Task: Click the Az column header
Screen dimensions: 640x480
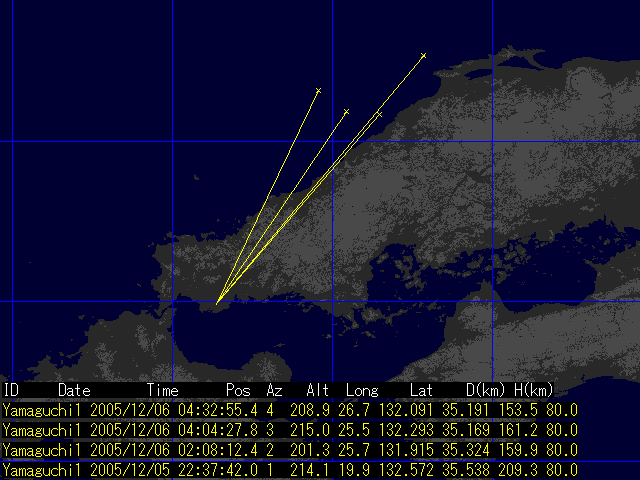Action: tap(274, 390)
